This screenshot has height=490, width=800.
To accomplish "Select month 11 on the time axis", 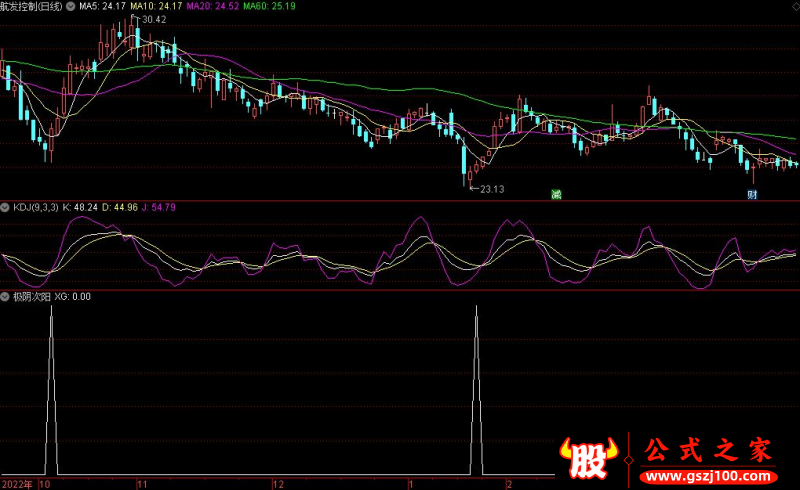I will [x=141, y=483].
